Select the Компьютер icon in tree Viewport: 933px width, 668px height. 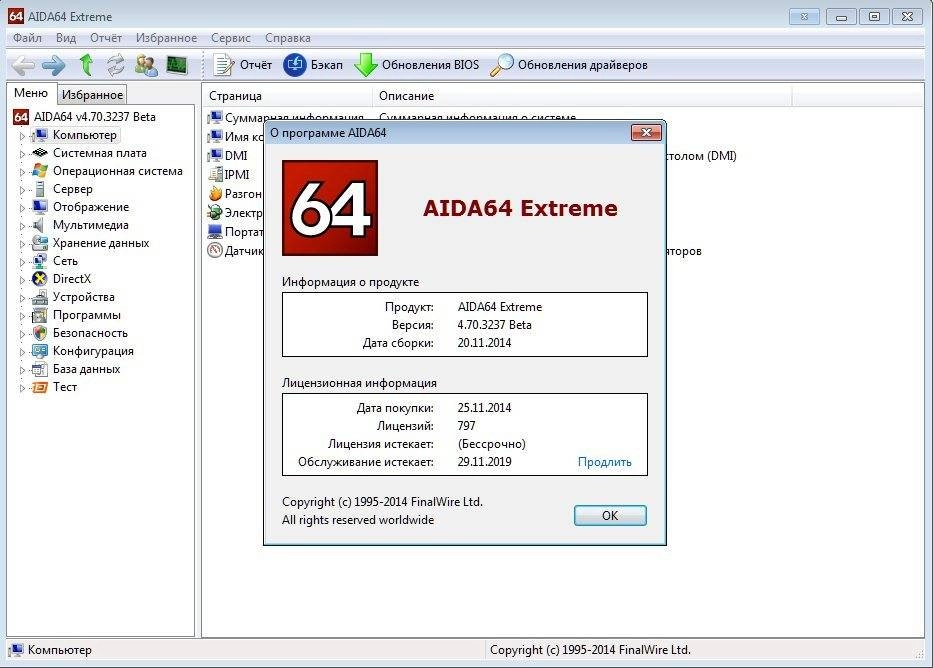coord(40,135)
